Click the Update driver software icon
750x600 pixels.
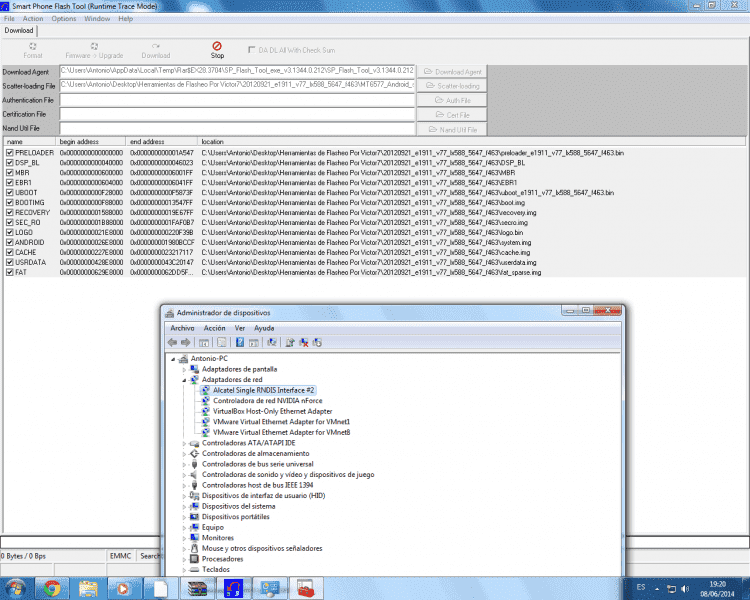290,343
